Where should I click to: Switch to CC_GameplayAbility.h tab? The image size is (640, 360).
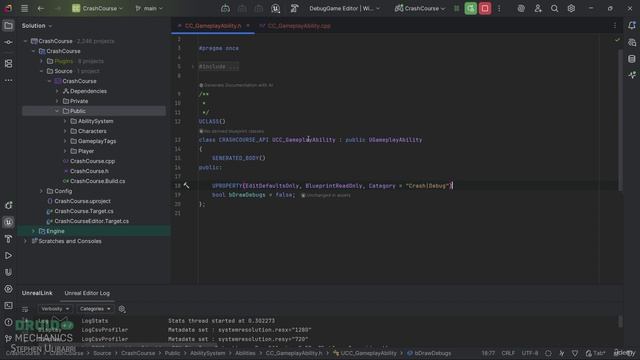coord(213,26)
